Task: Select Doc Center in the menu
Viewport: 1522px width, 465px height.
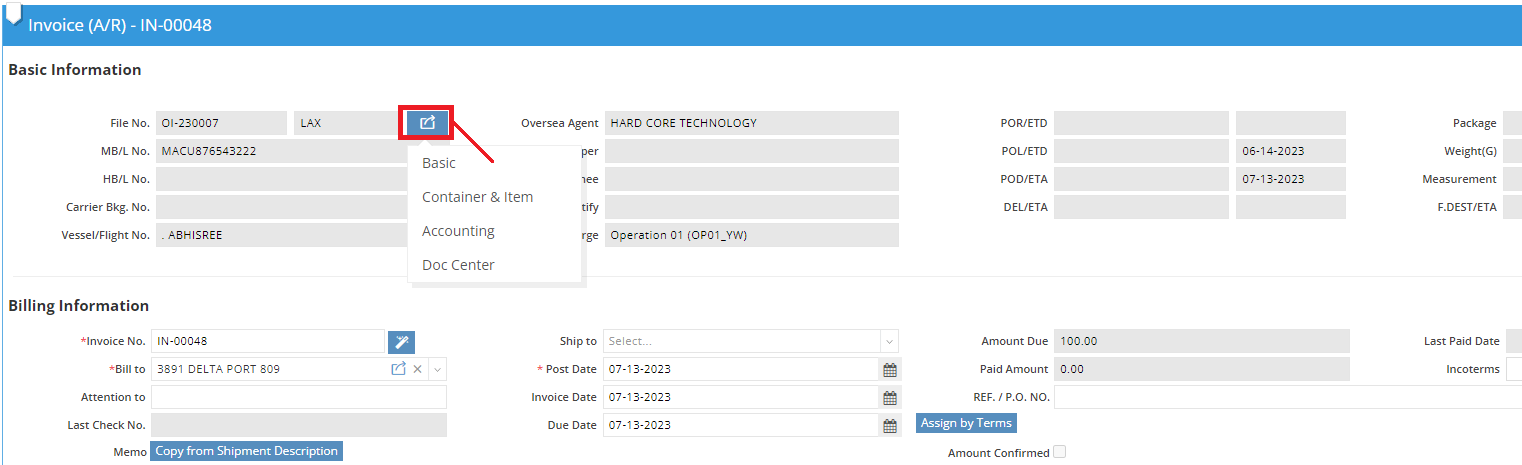Action: (458, 265)
